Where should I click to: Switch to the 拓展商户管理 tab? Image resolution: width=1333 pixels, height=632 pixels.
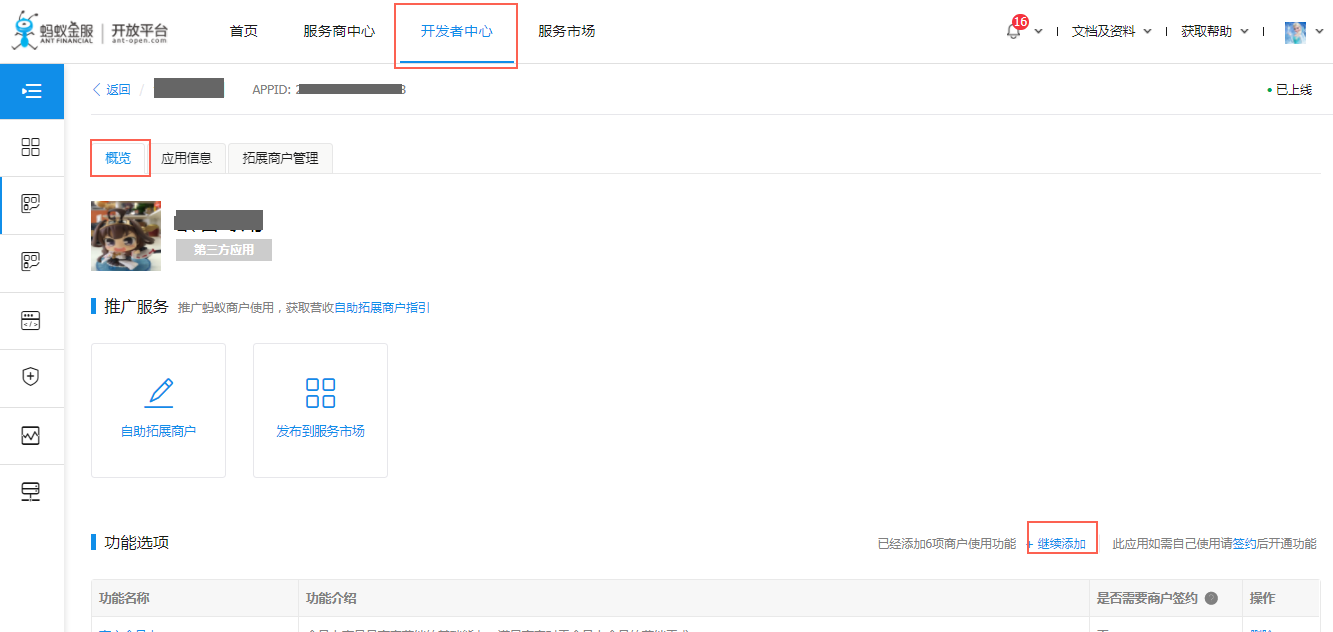coord(280,158)
